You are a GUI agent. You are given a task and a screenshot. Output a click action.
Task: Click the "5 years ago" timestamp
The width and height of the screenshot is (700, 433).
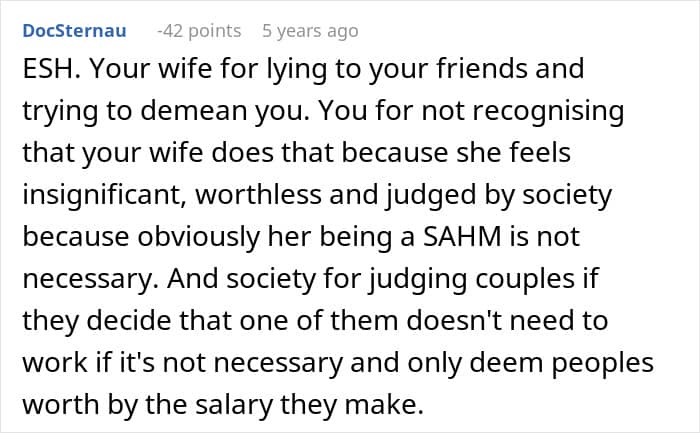click(309, 31)
